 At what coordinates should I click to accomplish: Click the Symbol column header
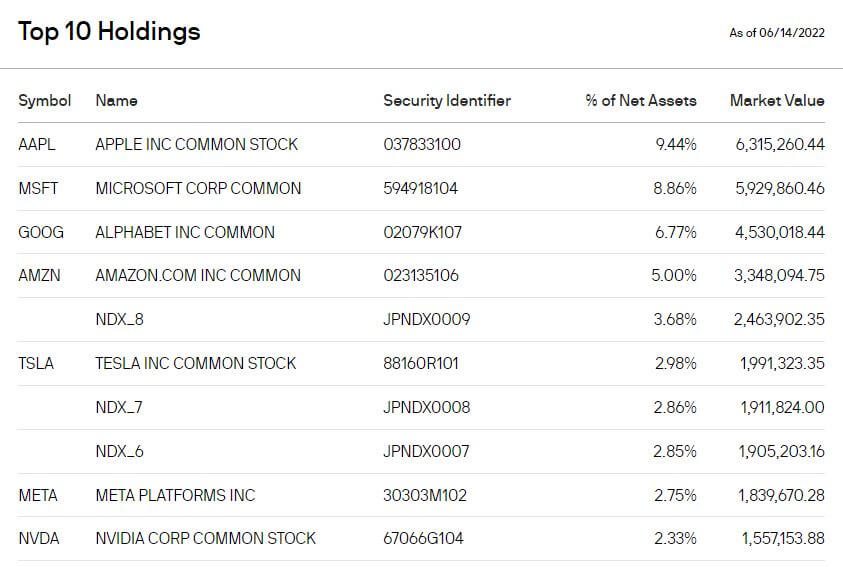pyautogui.click(x=45, y=100)
